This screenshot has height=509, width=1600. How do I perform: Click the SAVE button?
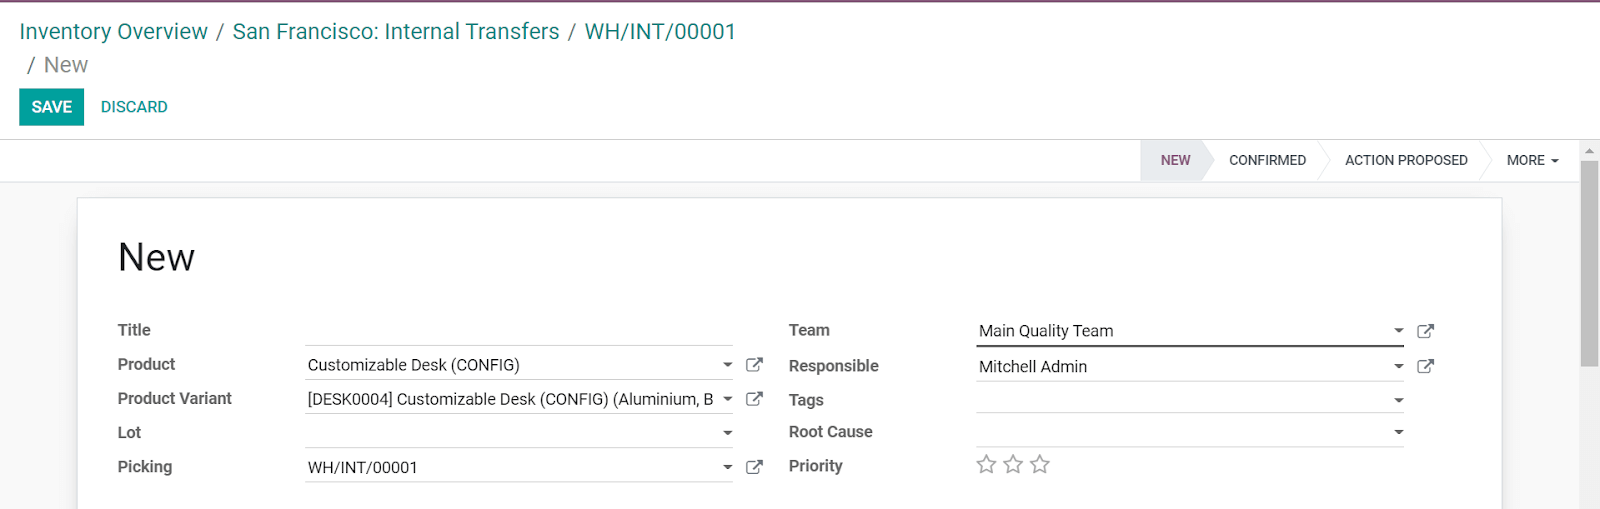tap(51, 107)
